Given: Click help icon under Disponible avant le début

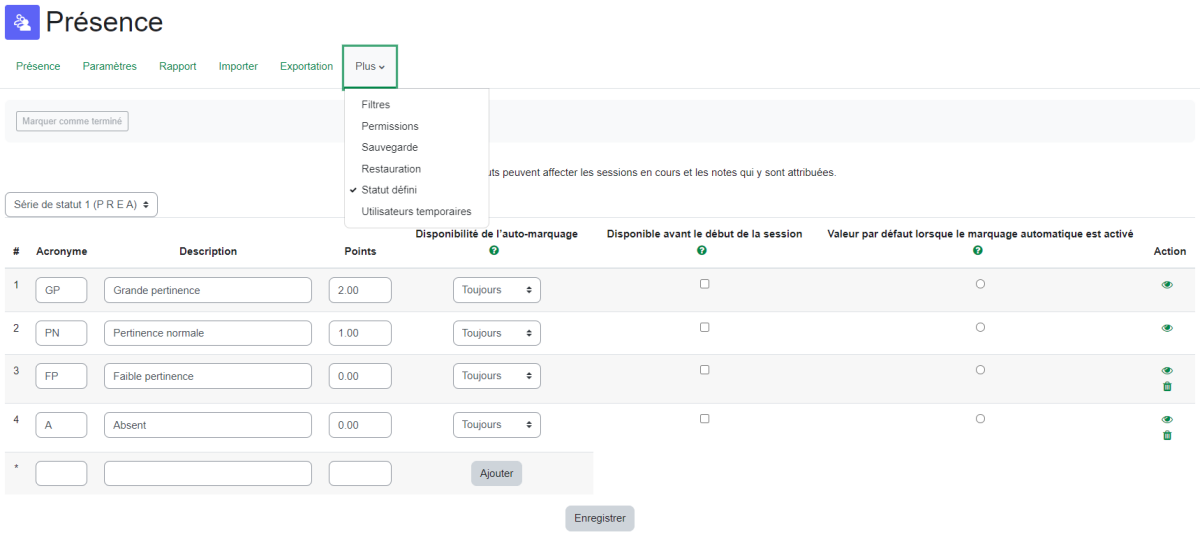Looking at the screenshot, I should point(704,251).
